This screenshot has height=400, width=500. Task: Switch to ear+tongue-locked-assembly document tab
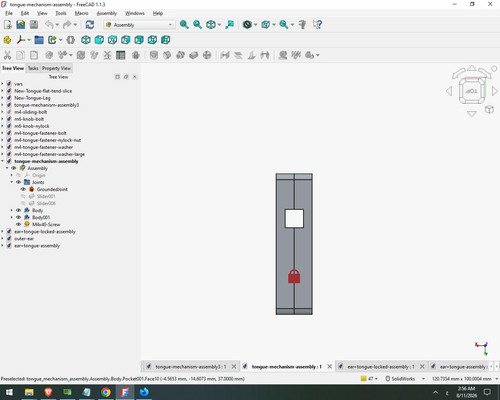click(381, 367)
